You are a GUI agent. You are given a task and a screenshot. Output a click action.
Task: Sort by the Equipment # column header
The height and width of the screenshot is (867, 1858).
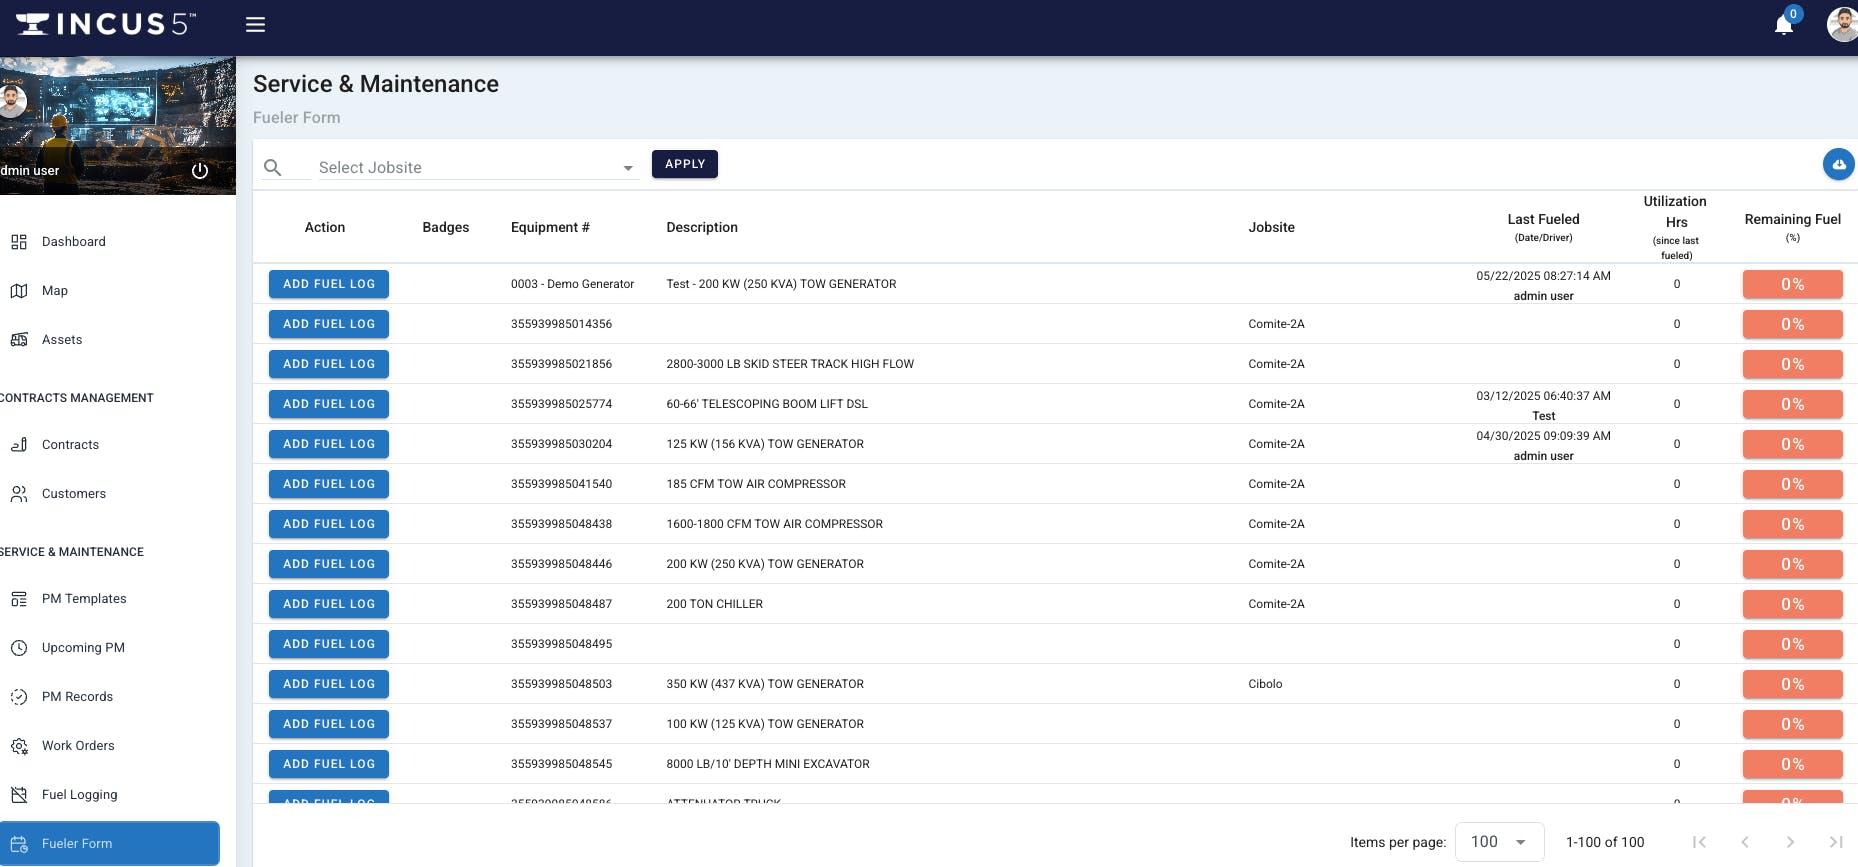click(x=550, y=228)
